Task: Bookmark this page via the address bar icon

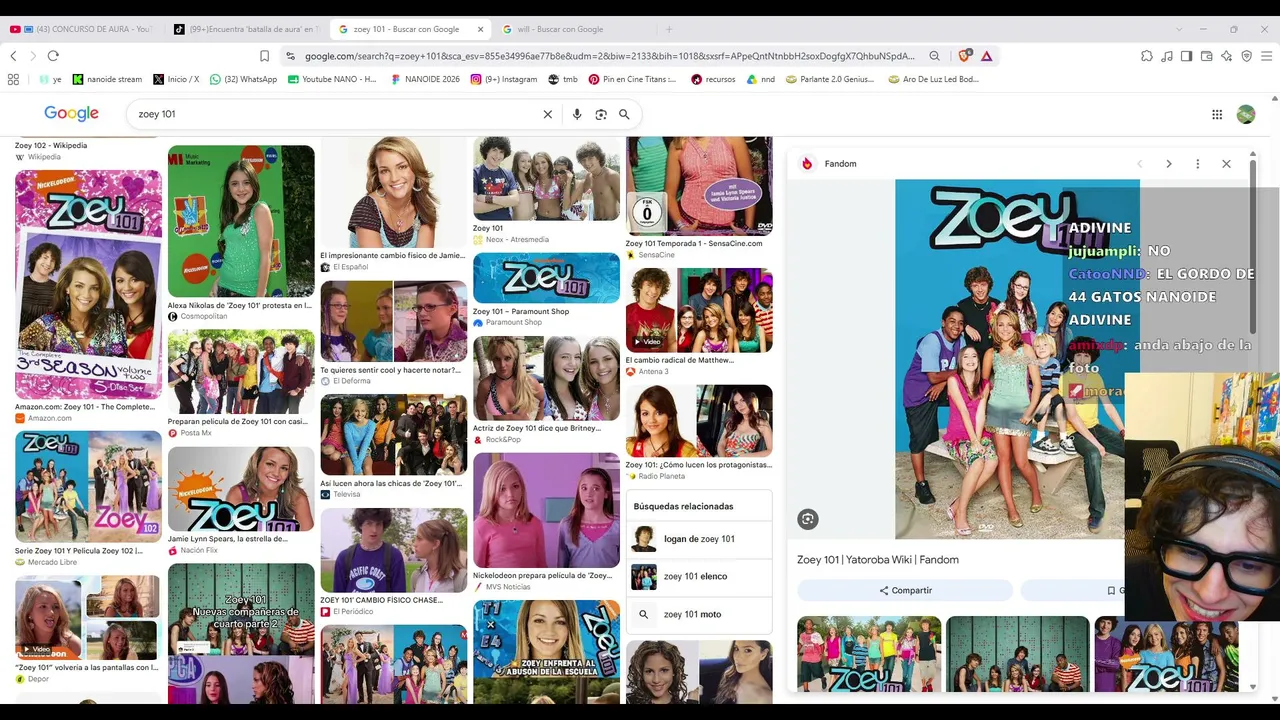Action: coord(264,56)
